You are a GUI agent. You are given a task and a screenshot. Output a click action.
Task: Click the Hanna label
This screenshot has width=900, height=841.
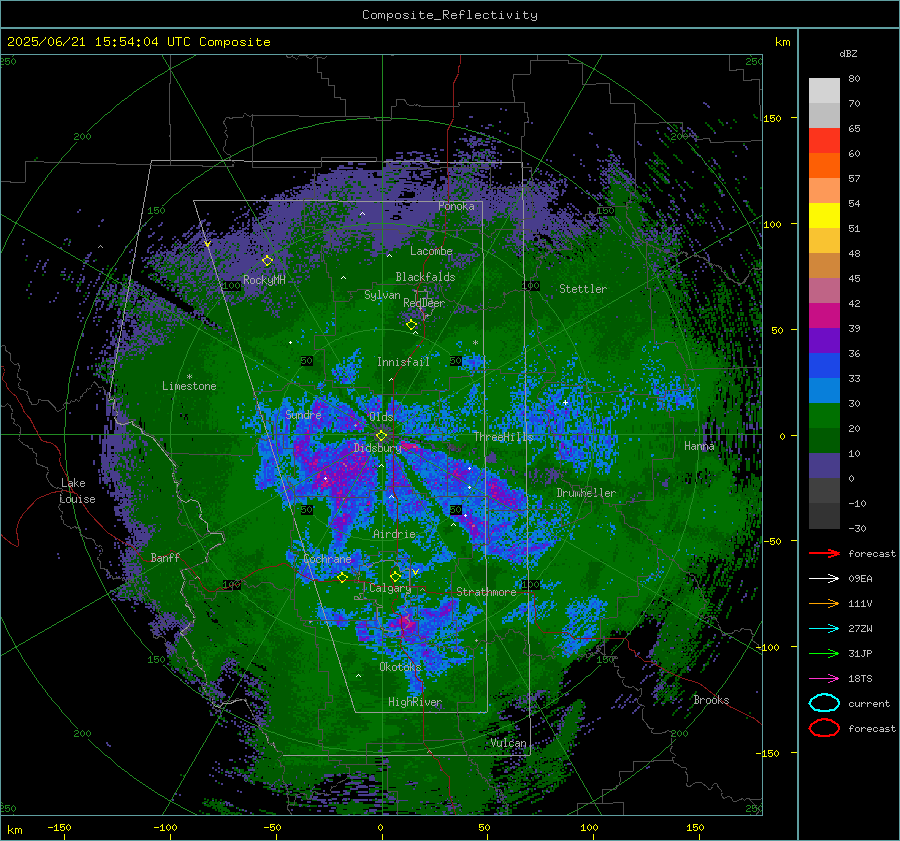pyautogui.click(x=699, y=445)
